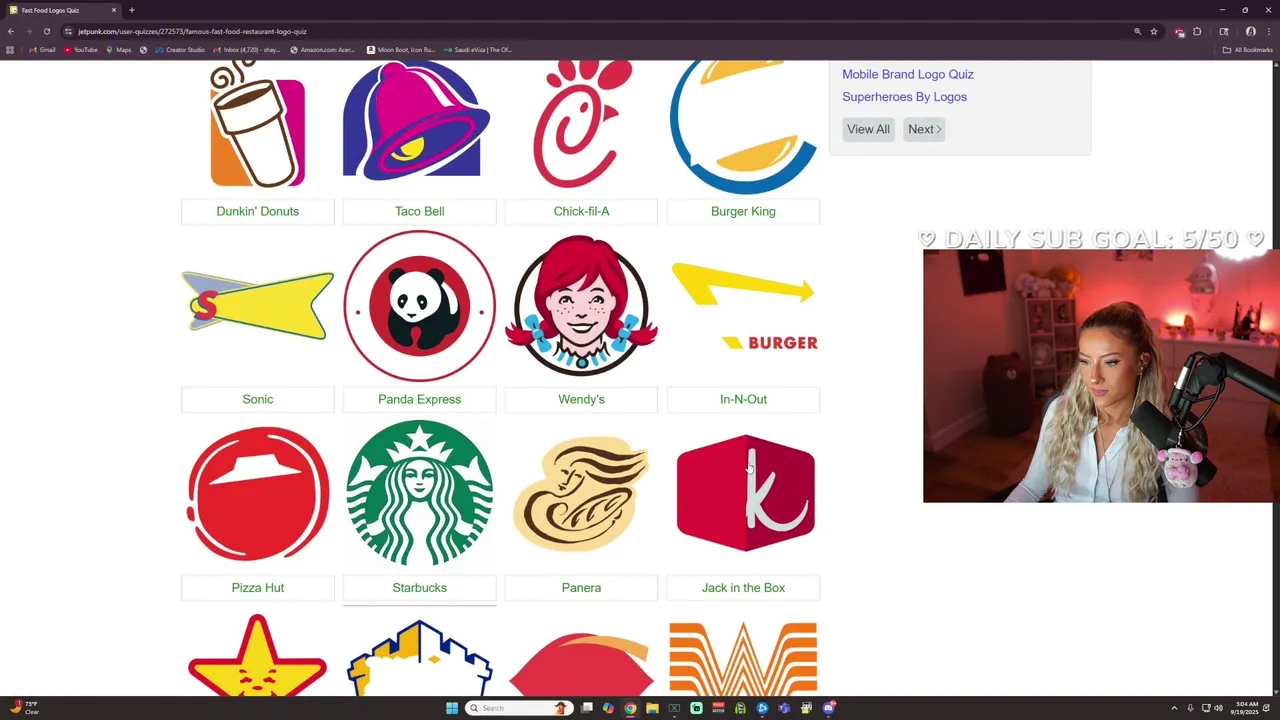Click the In-N-Out answer text

tap(743, 399)
